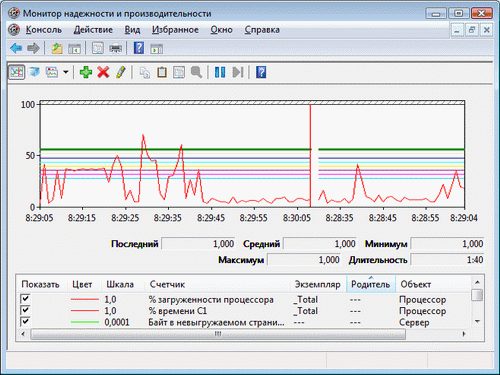Screen dimensions: 500x375
Task: Freeze the display with the pause button
Action: 220,72
